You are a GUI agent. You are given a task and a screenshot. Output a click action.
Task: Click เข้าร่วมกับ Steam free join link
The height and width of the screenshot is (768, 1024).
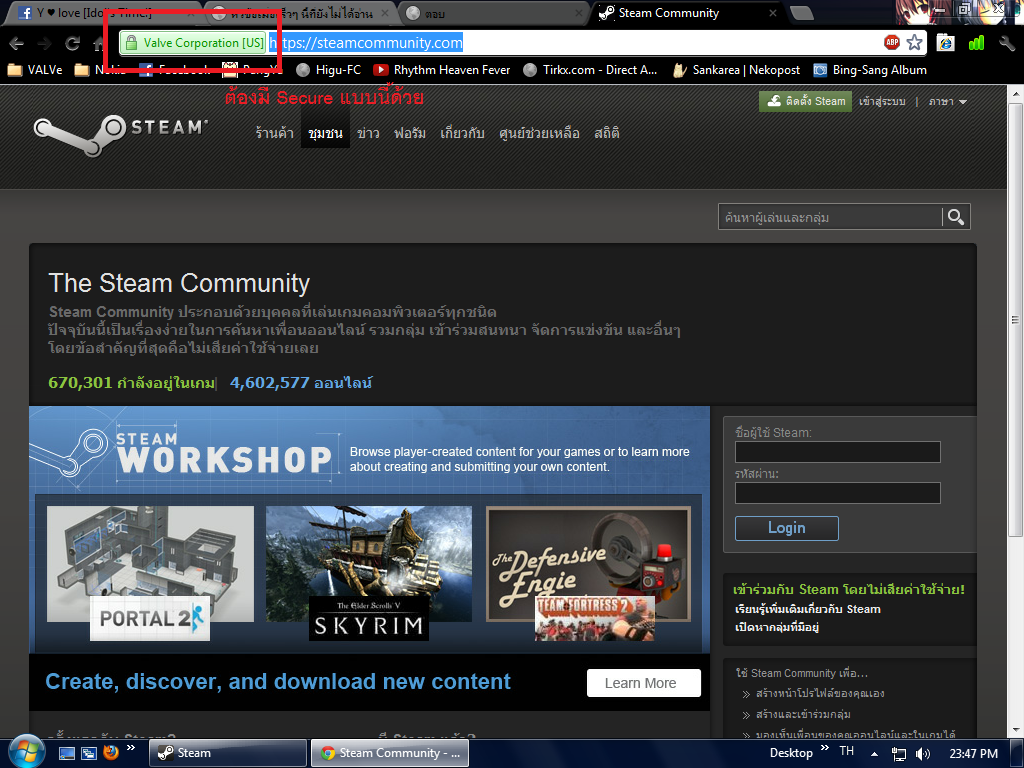(849, 589)
